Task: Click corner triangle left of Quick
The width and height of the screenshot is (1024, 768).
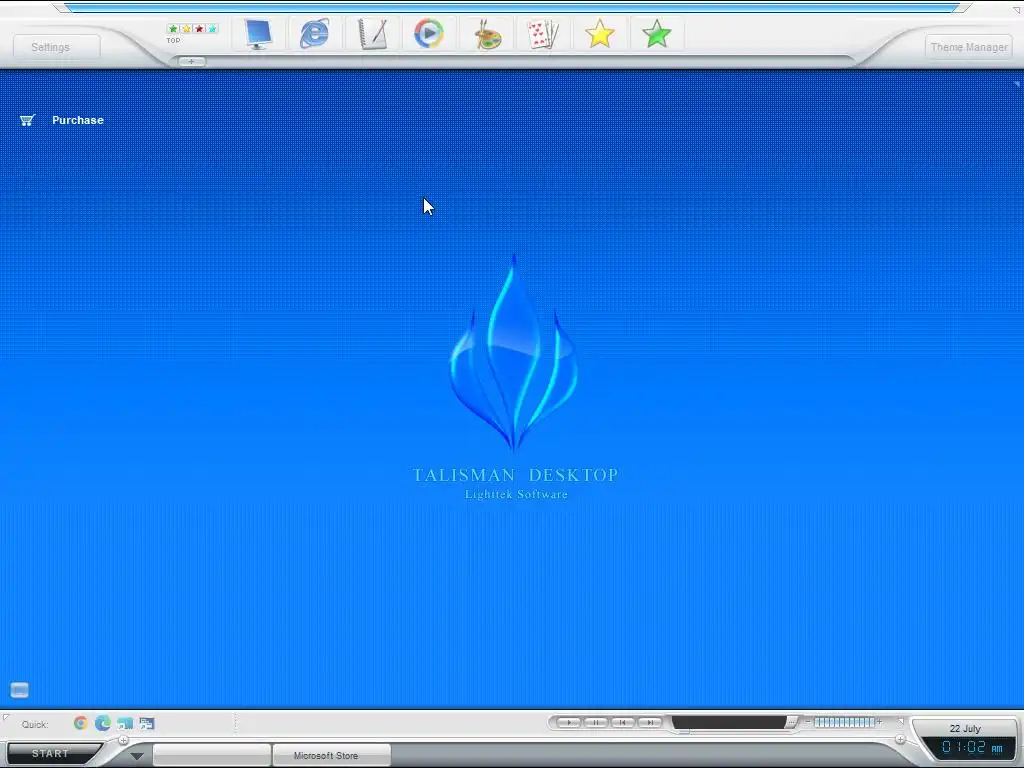Action: click(x=6, y=718)
